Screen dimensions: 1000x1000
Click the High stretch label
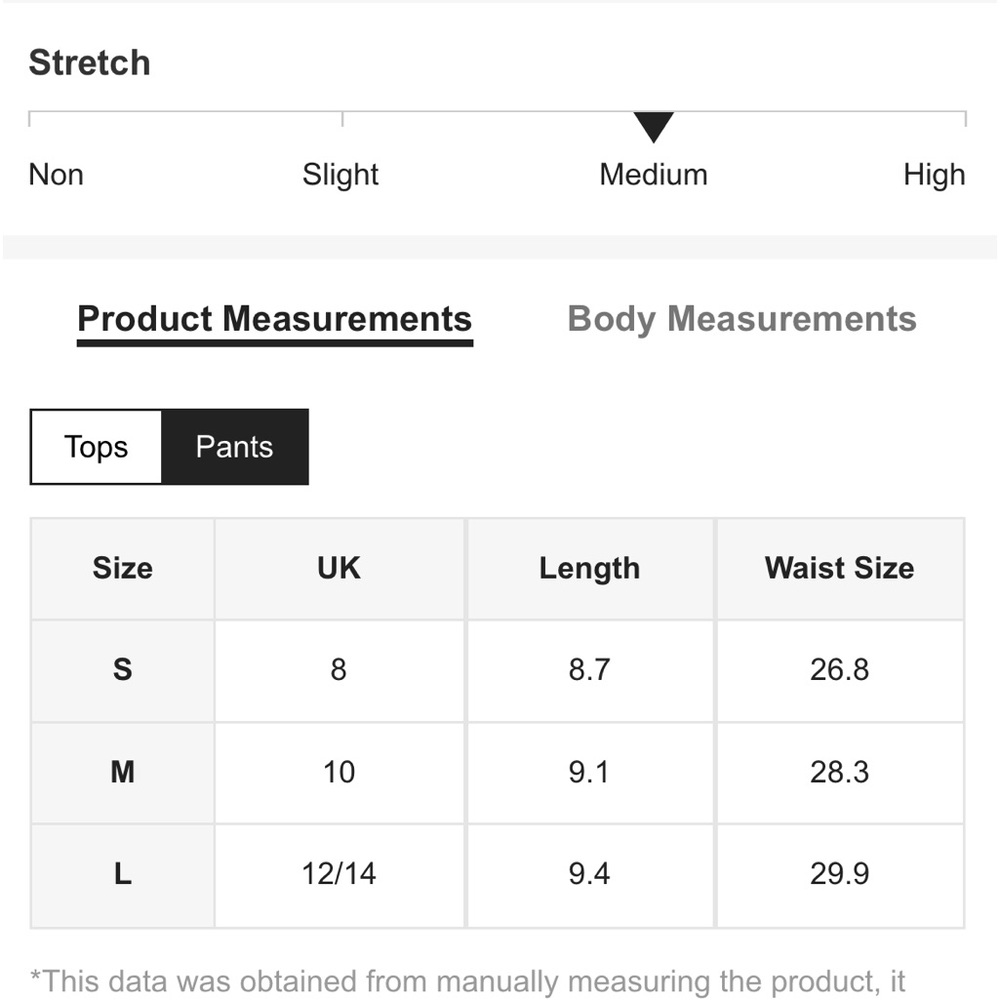934,175
